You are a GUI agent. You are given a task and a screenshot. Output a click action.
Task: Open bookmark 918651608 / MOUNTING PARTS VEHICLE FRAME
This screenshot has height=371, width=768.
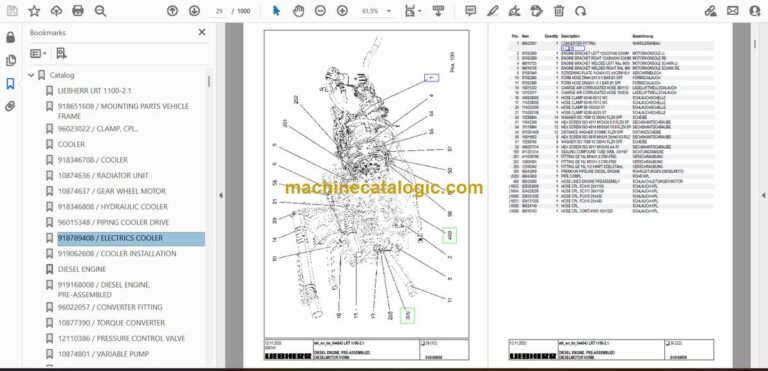pyautogui.click(x=123, y=111)
